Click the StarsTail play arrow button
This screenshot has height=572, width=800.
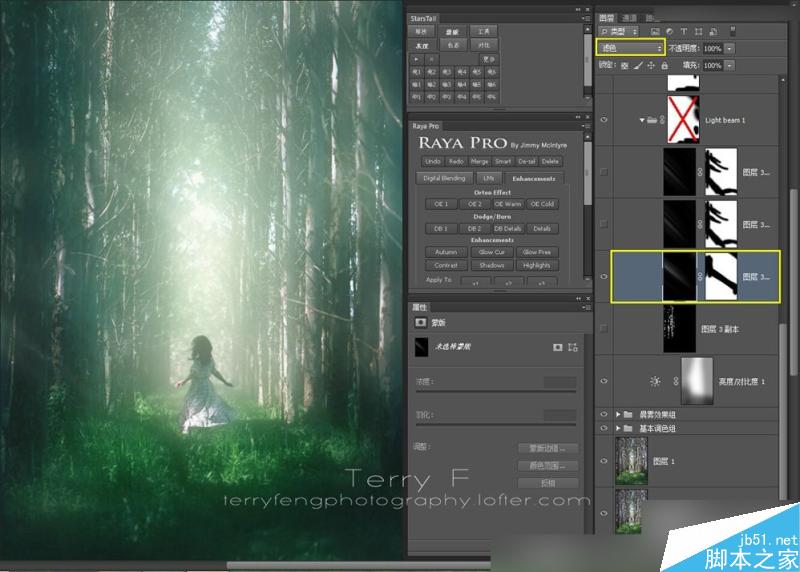(x=417, y=59)
